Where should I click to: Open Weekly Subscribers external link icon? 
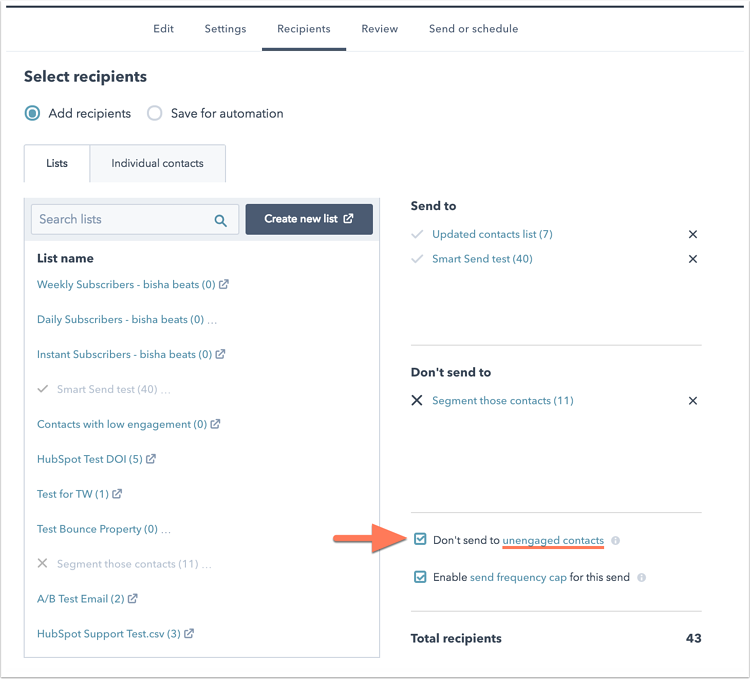coord(224,285)
